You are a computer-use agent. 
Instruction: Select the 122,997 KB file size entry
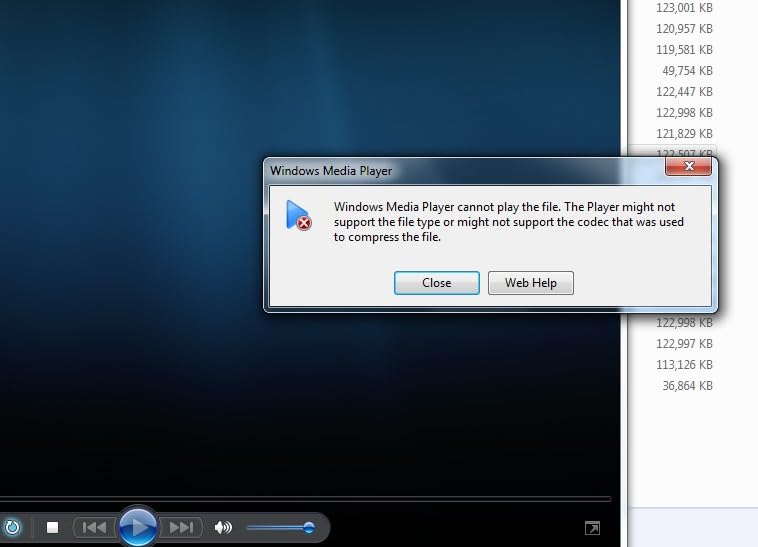pos(684,344)
